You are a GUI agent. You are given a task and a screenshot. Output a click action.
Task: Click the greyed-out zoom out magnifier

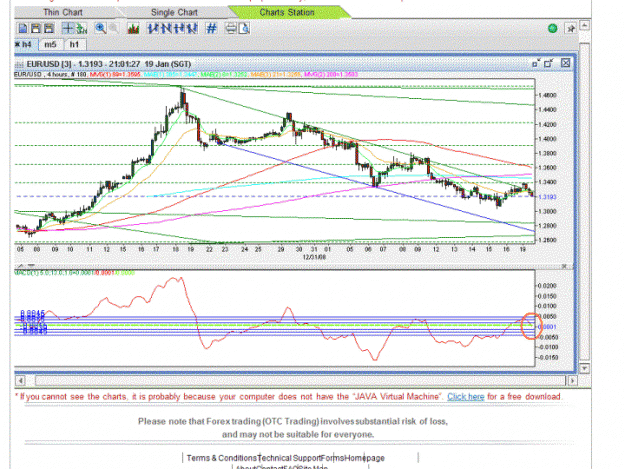click(114, 28)
